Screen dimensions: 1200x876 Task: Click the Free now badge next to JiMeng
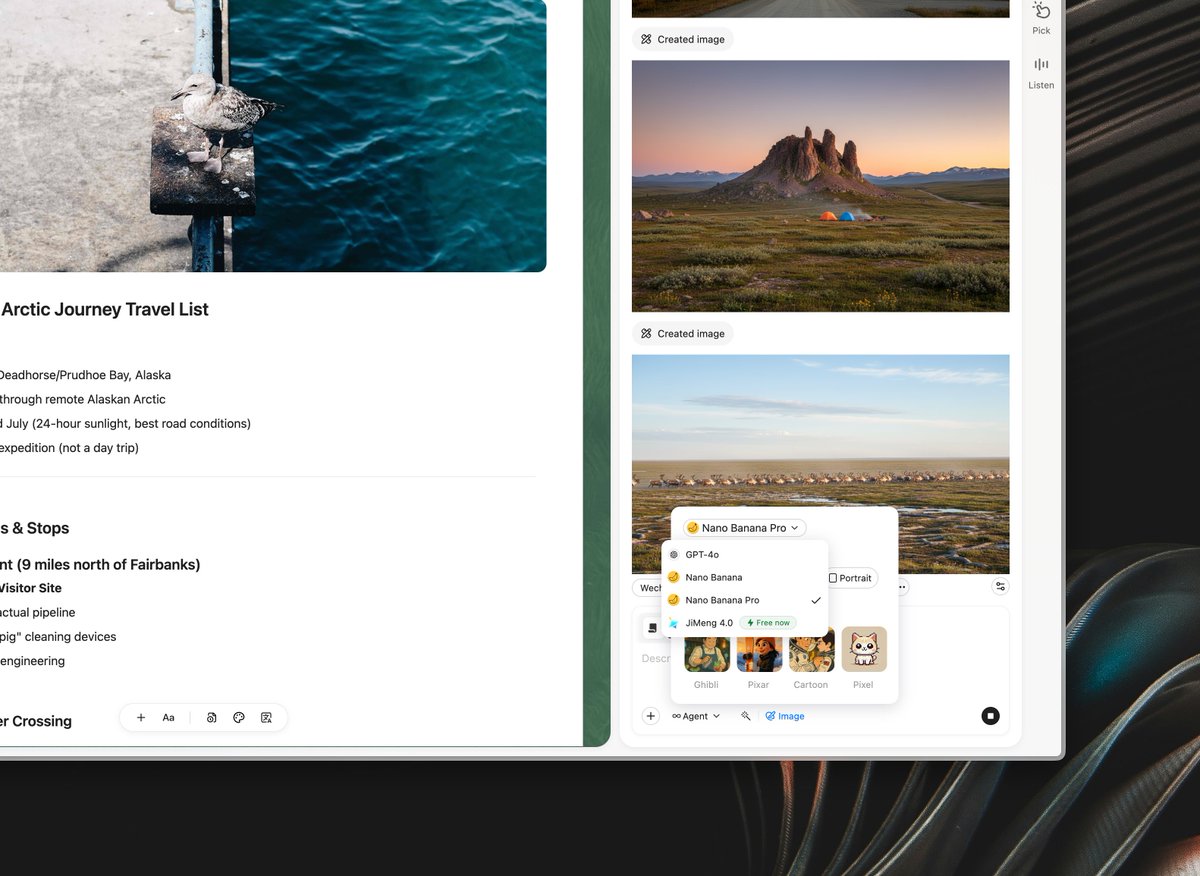(768, 623)
